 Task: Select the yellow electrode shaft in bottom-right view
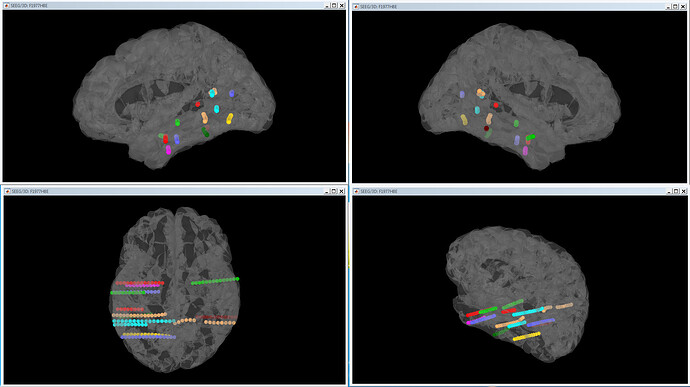(526, 337)
